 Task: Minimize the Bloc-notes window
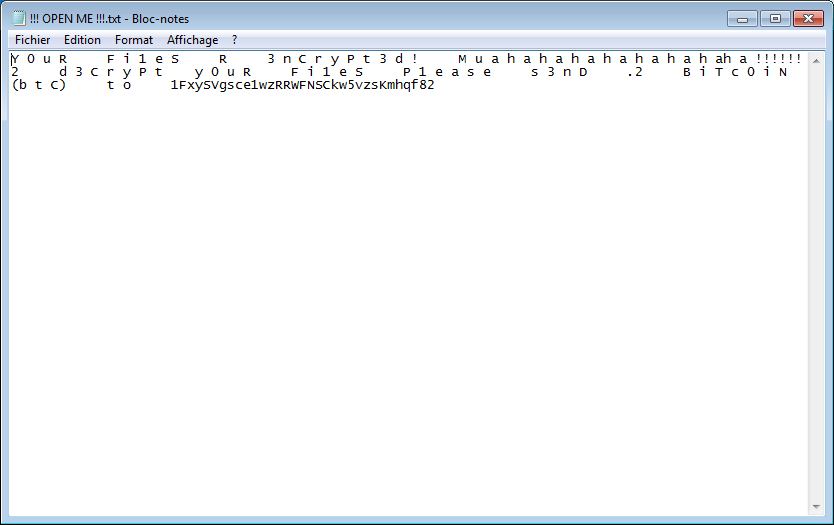click(x=742, y=18)
